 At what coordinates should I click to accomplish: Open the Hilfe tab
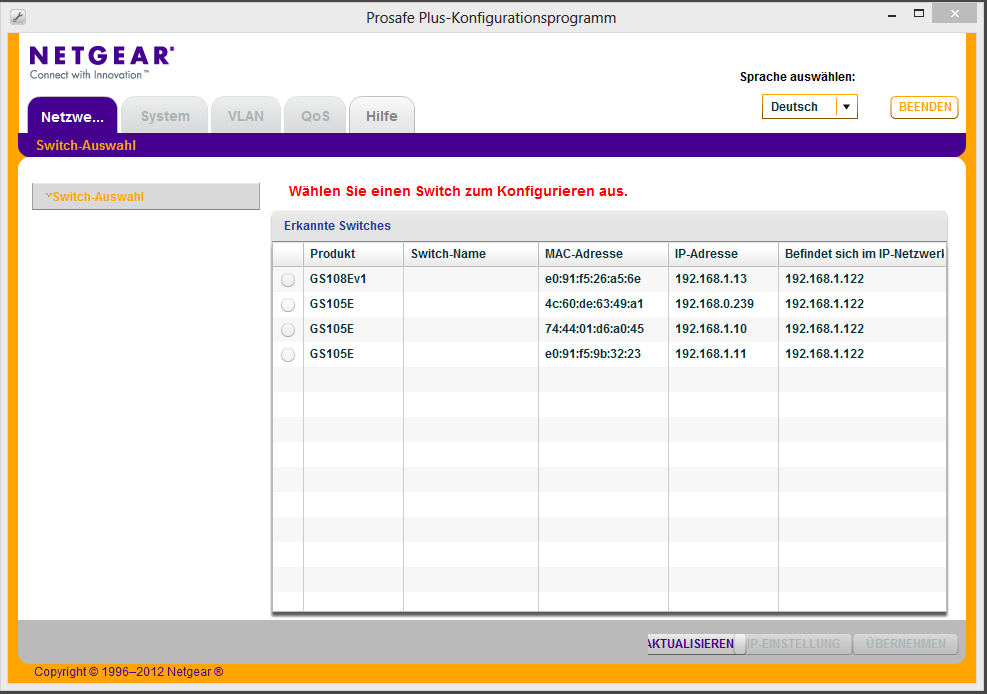pos(381,116)
